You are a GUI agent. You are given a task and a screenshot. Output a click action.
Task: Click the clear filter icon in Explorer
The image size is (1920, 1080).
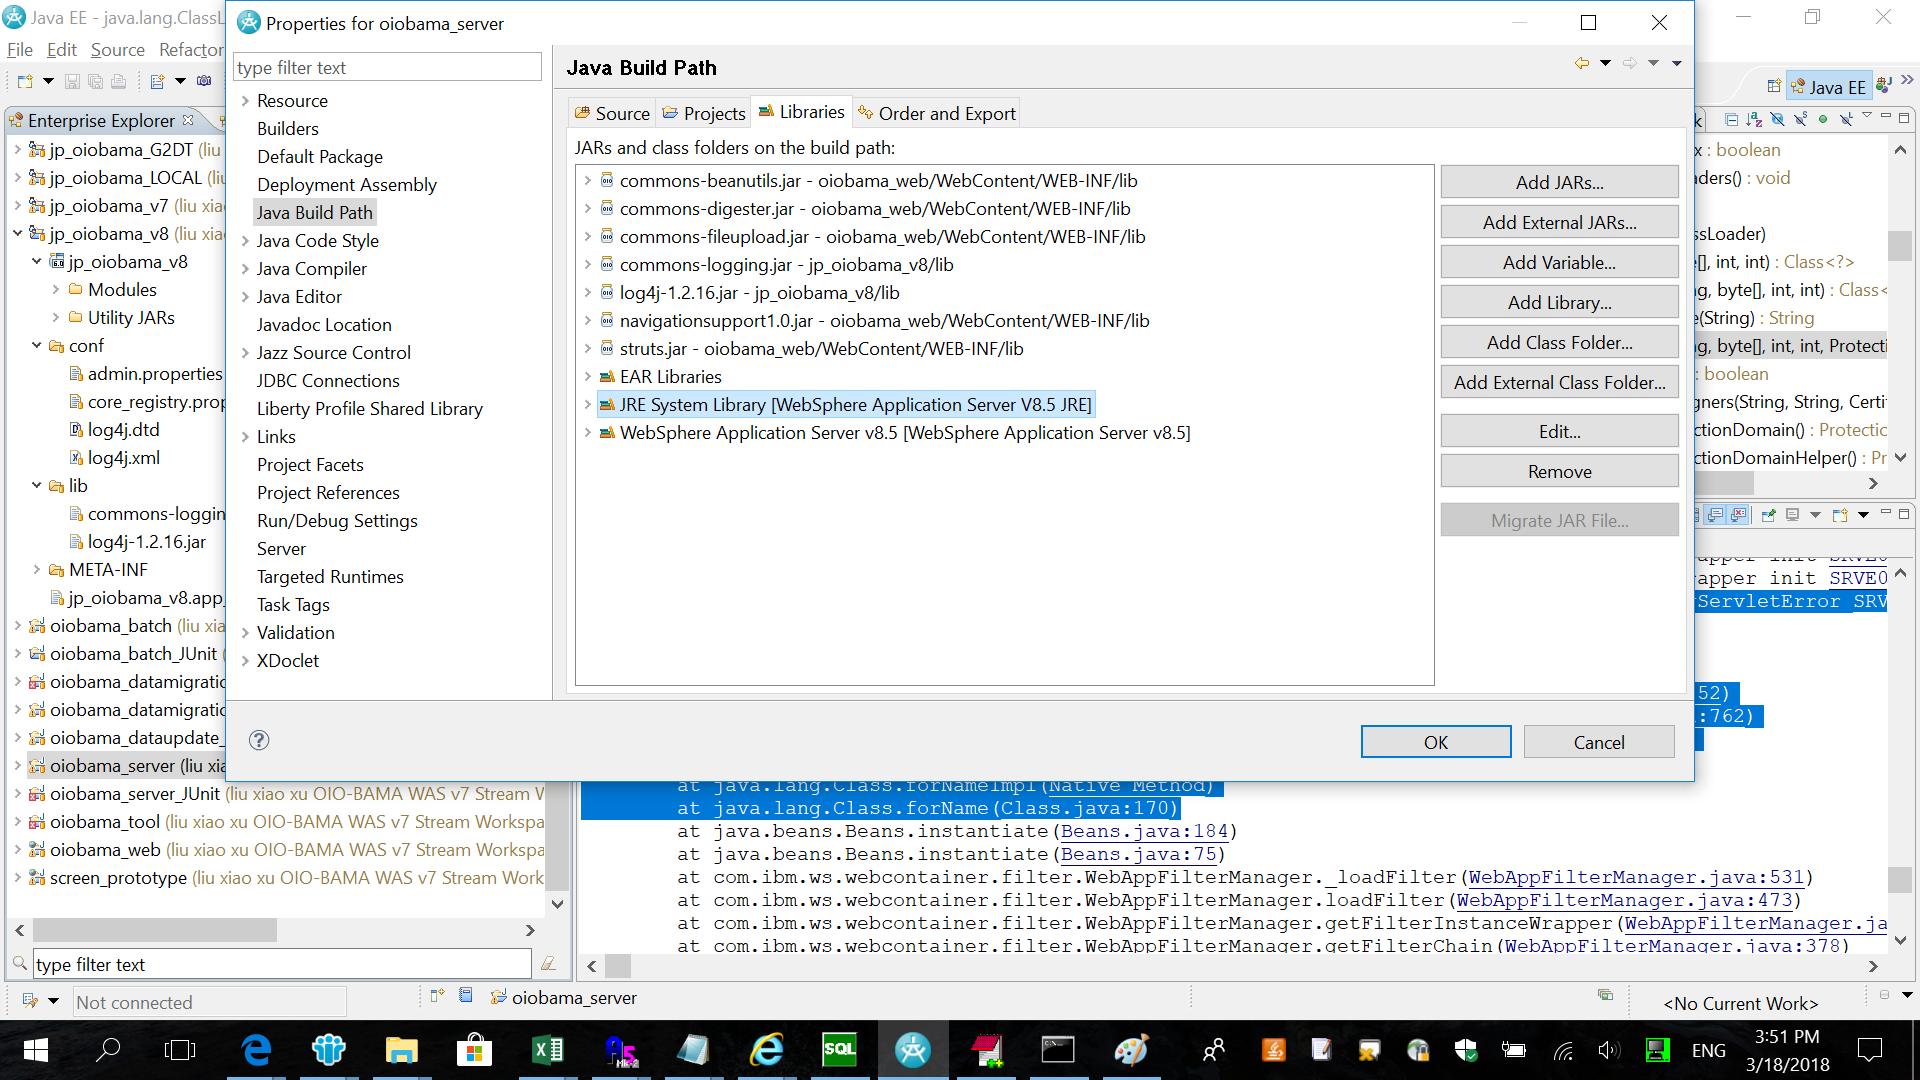pos(548,964)
